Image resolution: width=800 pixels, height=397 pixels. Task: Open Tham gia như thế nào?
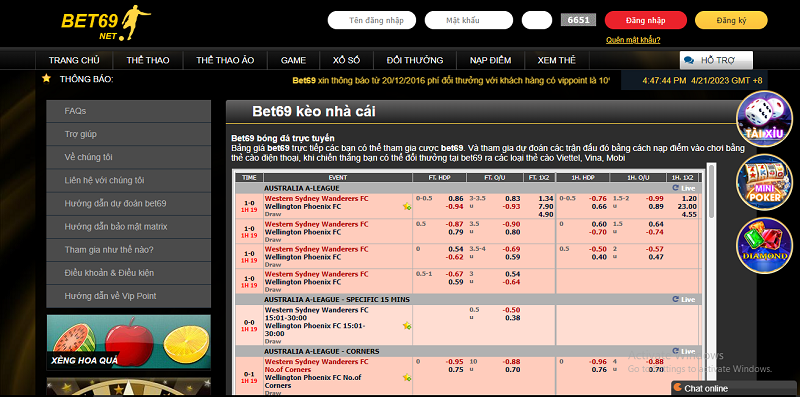point(129,250)
